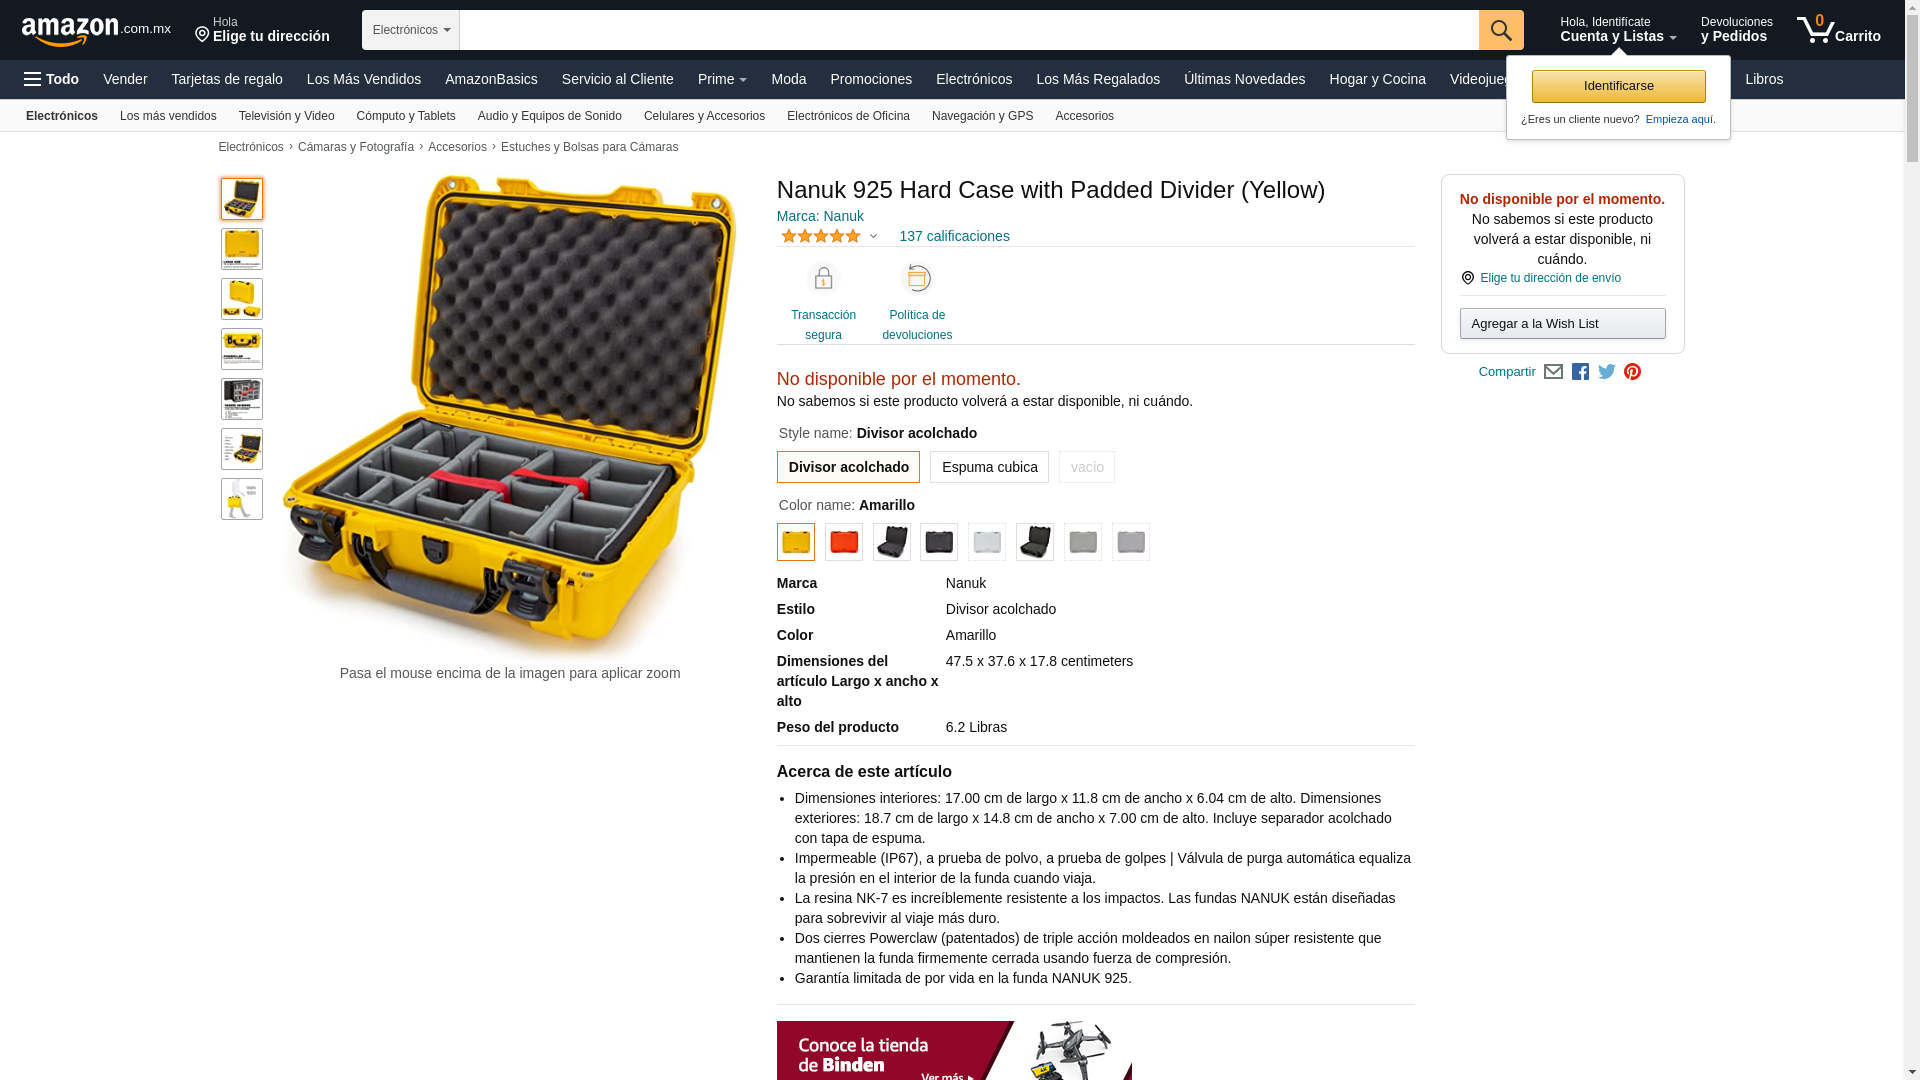Go to Amazon.com.mx home logo
Screen dimensions: 1920x1080
(96, 31)
